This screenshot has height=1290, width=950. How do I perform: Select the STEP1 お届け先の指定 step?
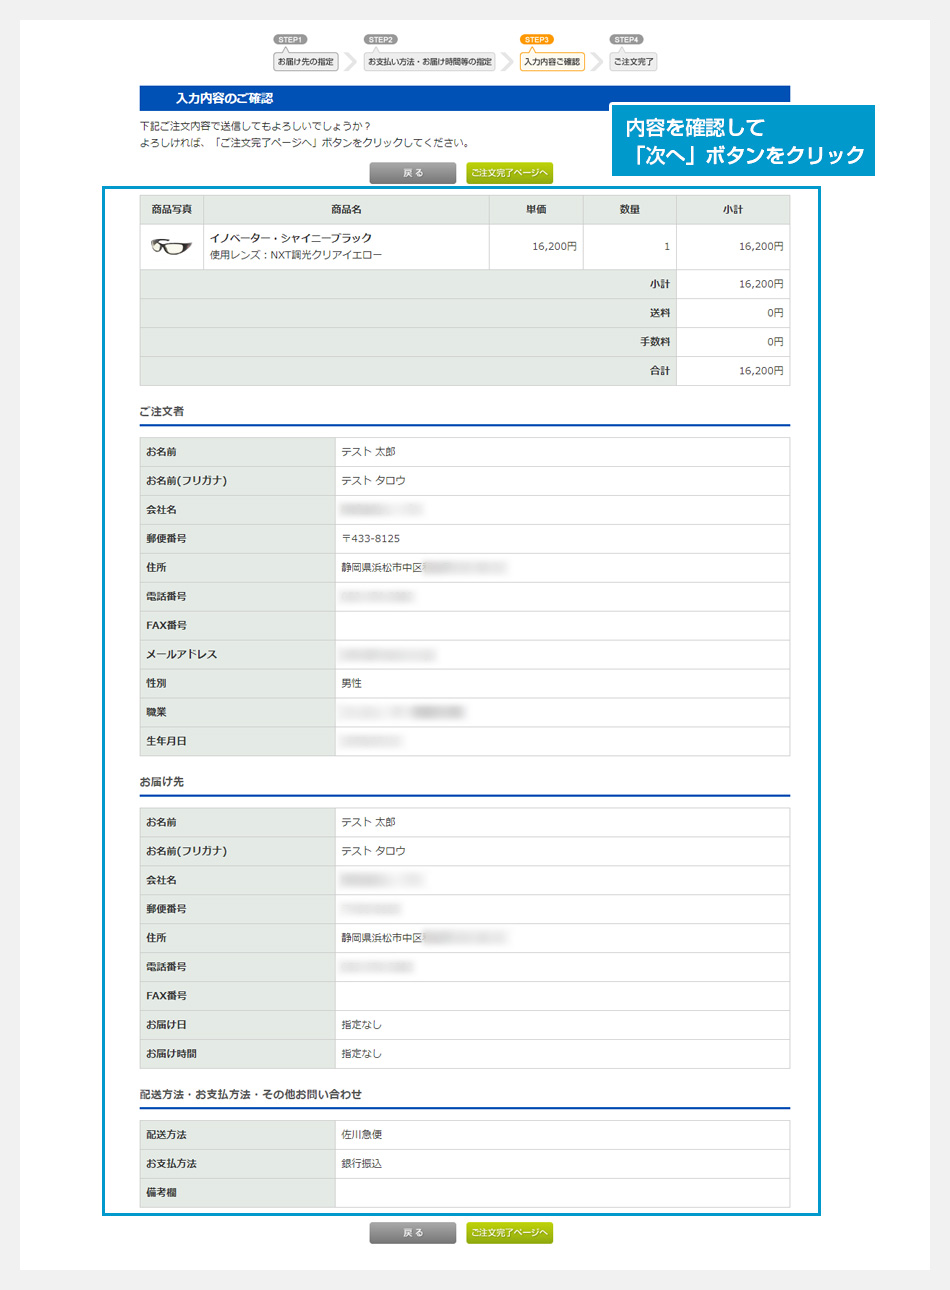[306, 62]
